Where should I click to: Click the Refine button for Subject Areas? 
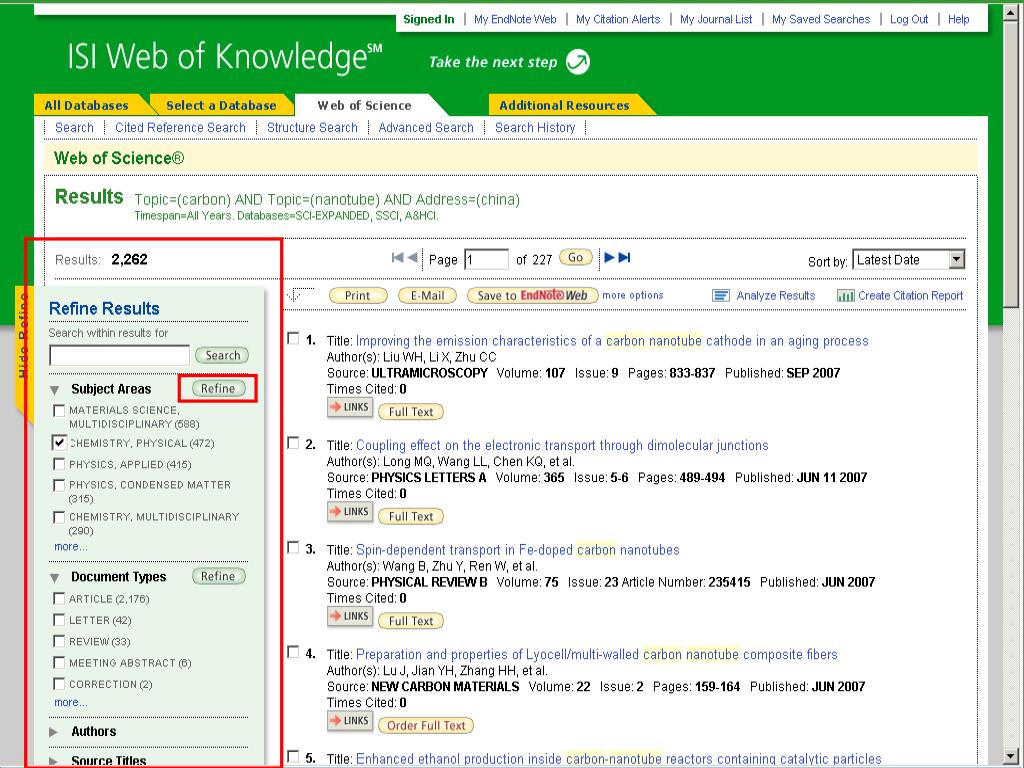click(219, 389)
